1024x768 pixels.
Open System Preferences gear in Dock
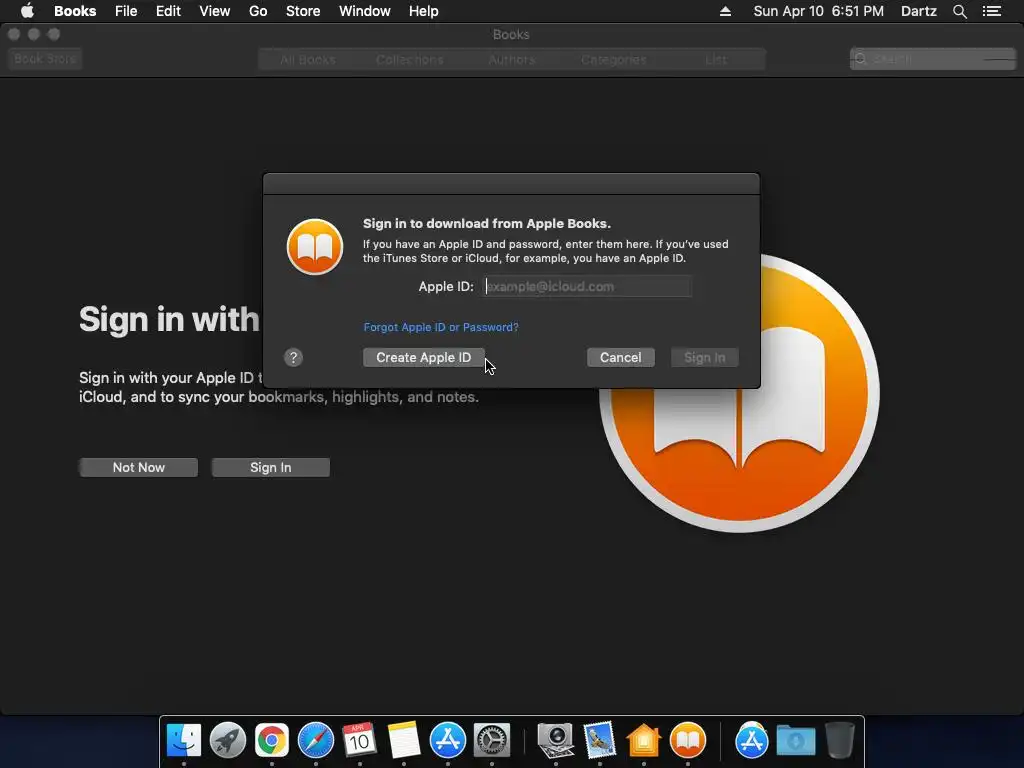pyautogui.click(x=491, y=740)
